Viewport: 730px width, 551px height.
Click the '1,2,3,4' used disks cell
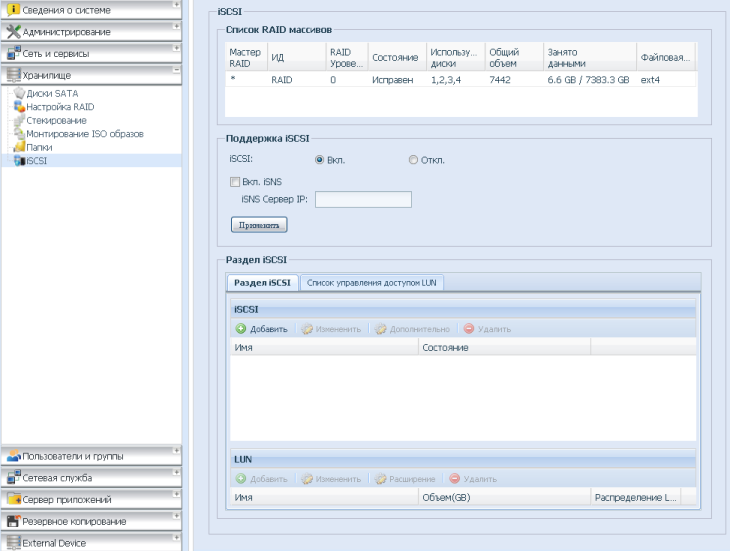[446, 80]
